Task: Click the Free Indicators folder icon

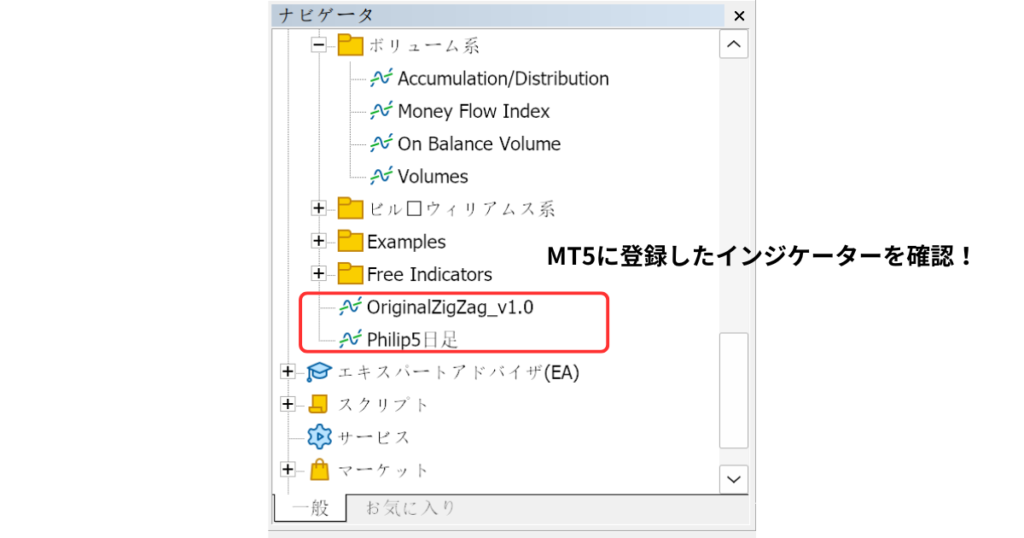Action: click(x=350, y=274)
